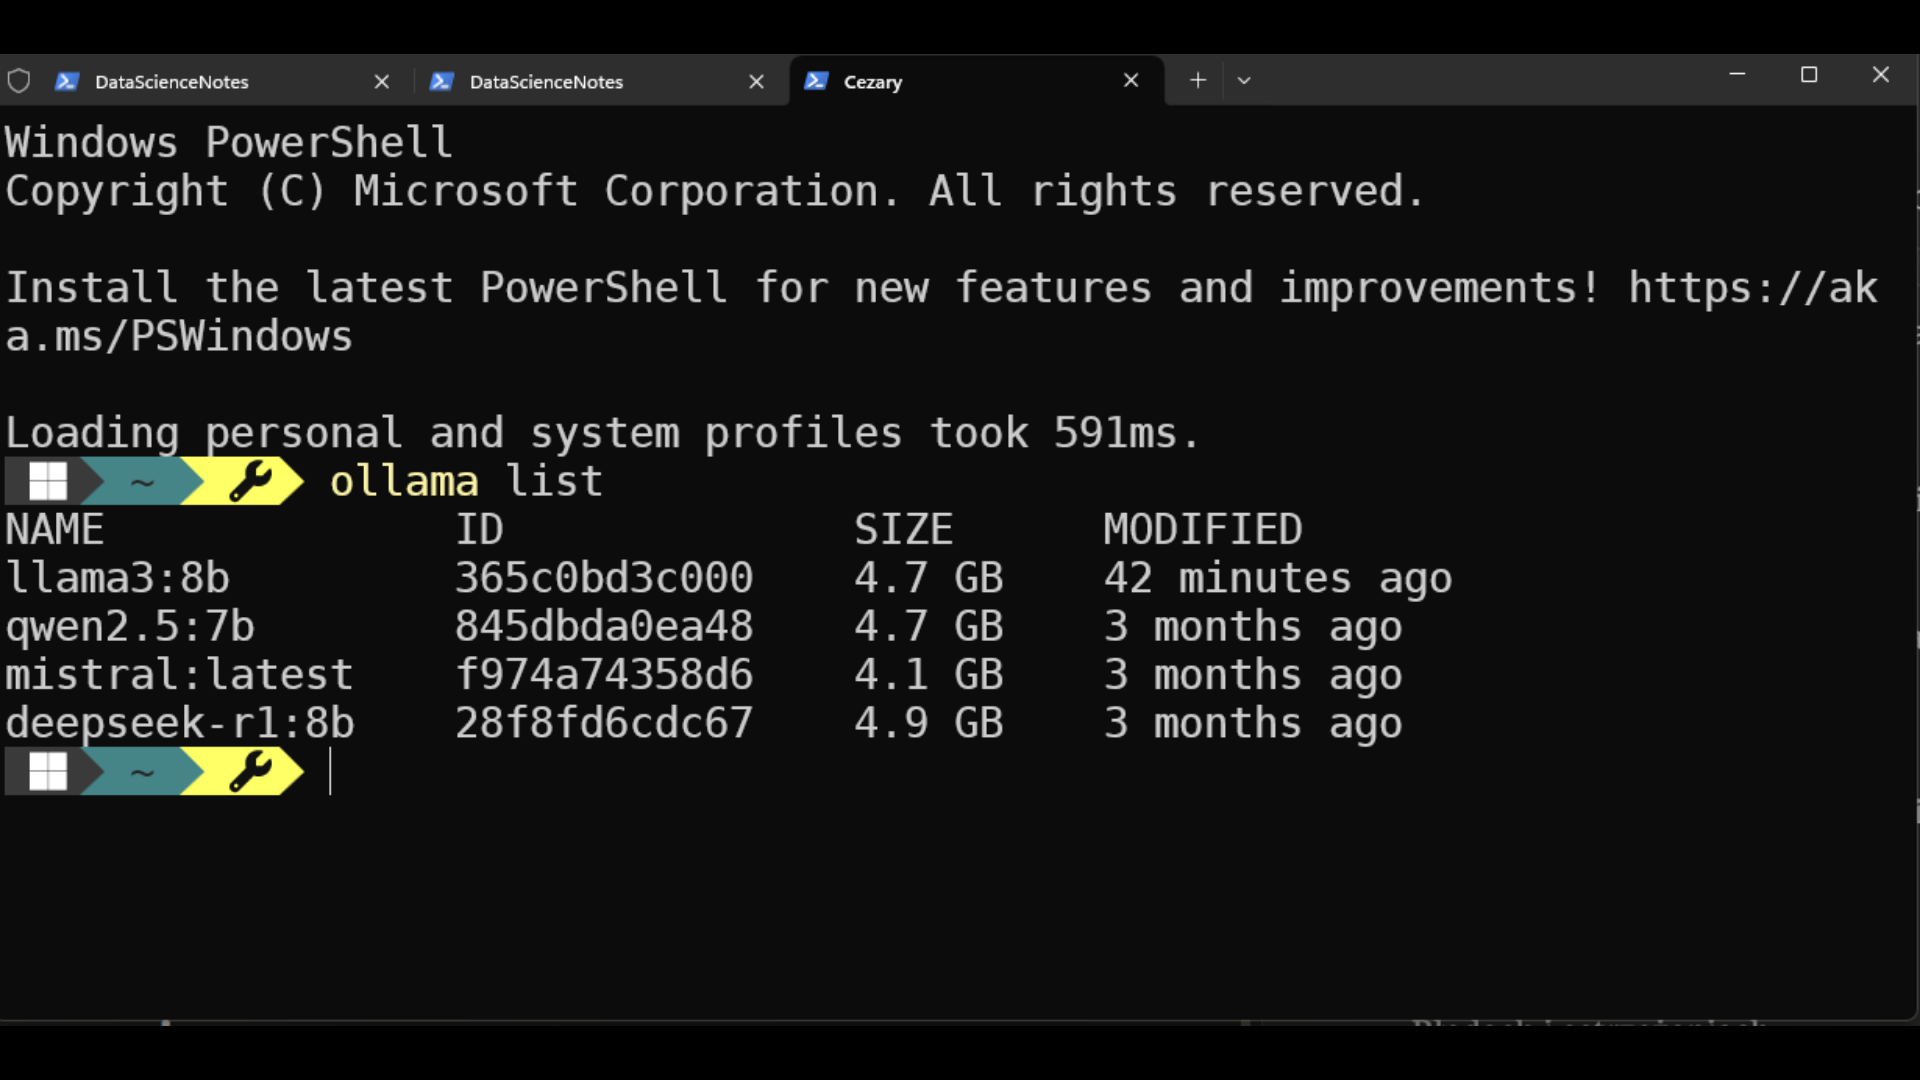Close the first DataScienceNotes tab

click(382, 81)
